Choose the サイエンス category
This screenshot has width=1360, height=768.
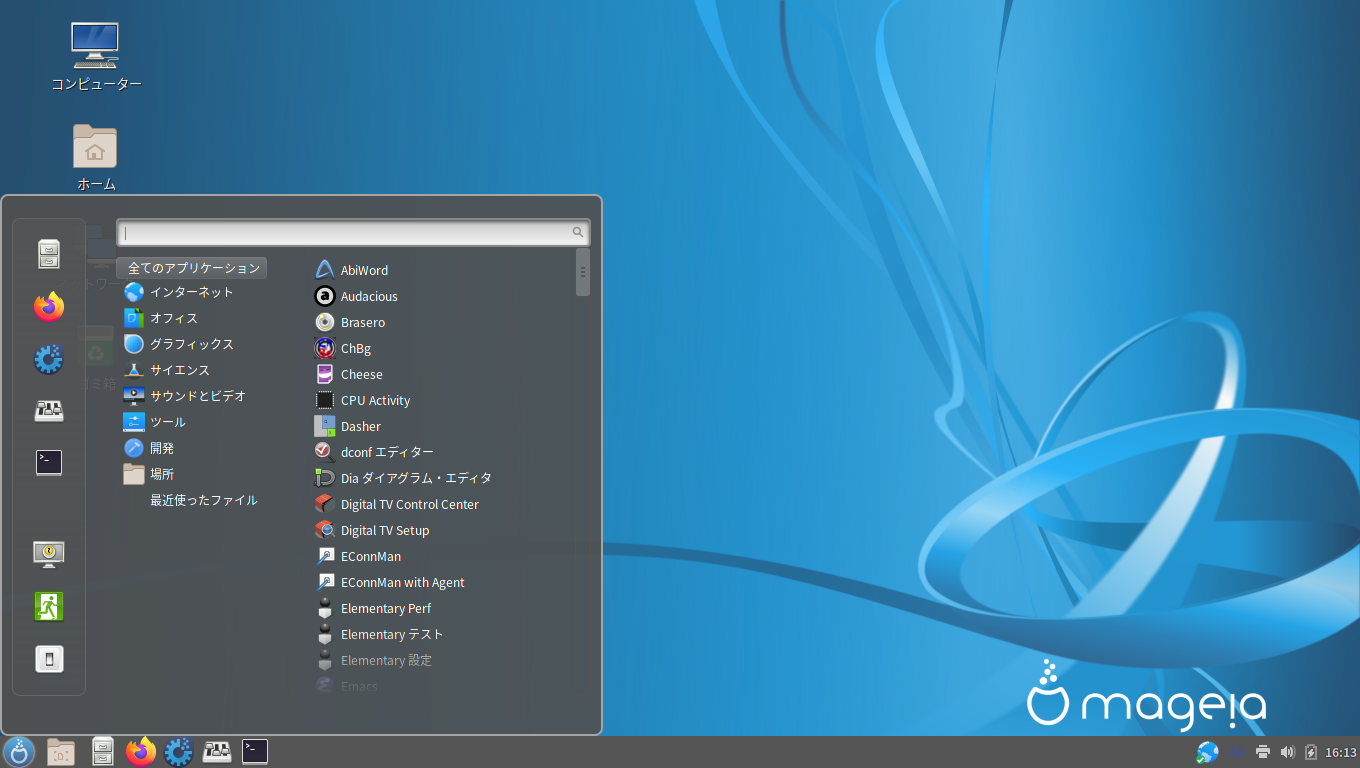(180, 370)
